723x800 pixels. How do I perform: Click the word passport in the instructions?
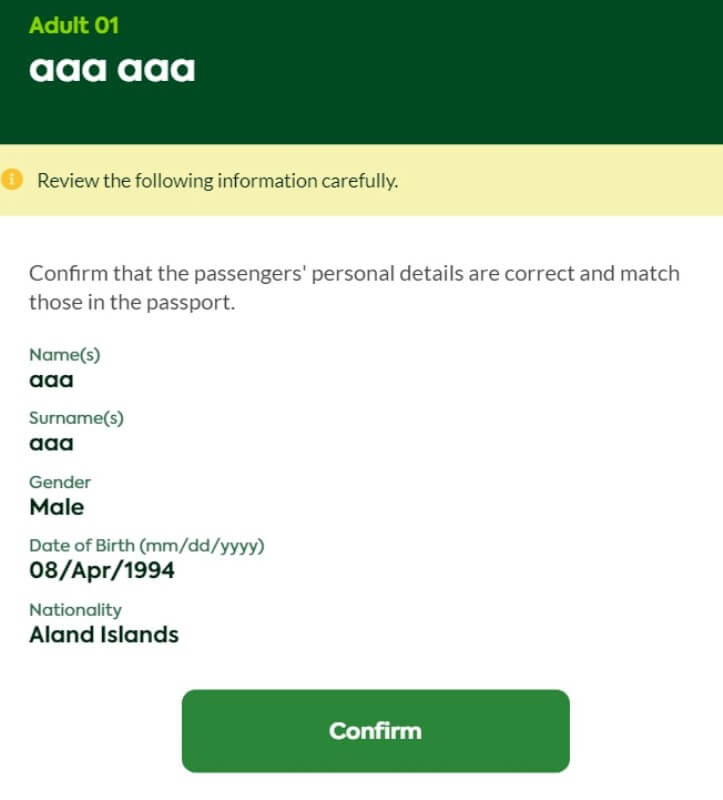[190, 303]
